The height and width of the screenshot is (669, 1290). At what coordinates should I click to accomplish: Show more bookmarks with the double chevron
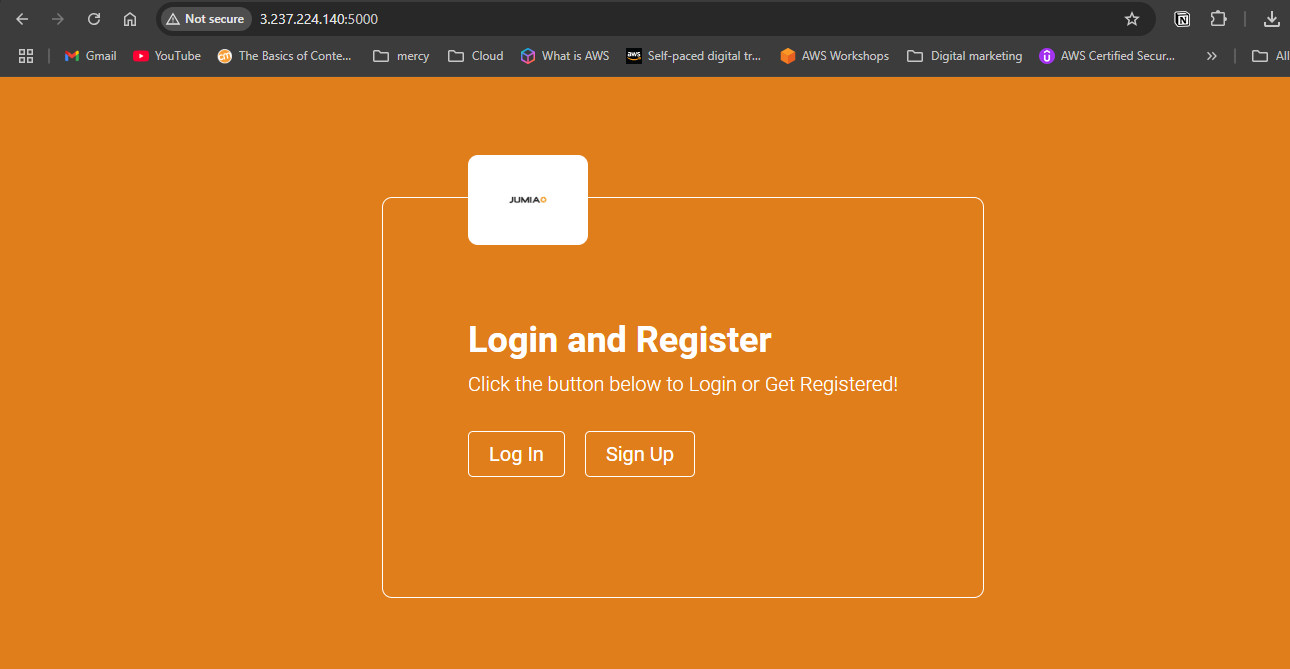pyautogui.click(x=1212, y=56)
